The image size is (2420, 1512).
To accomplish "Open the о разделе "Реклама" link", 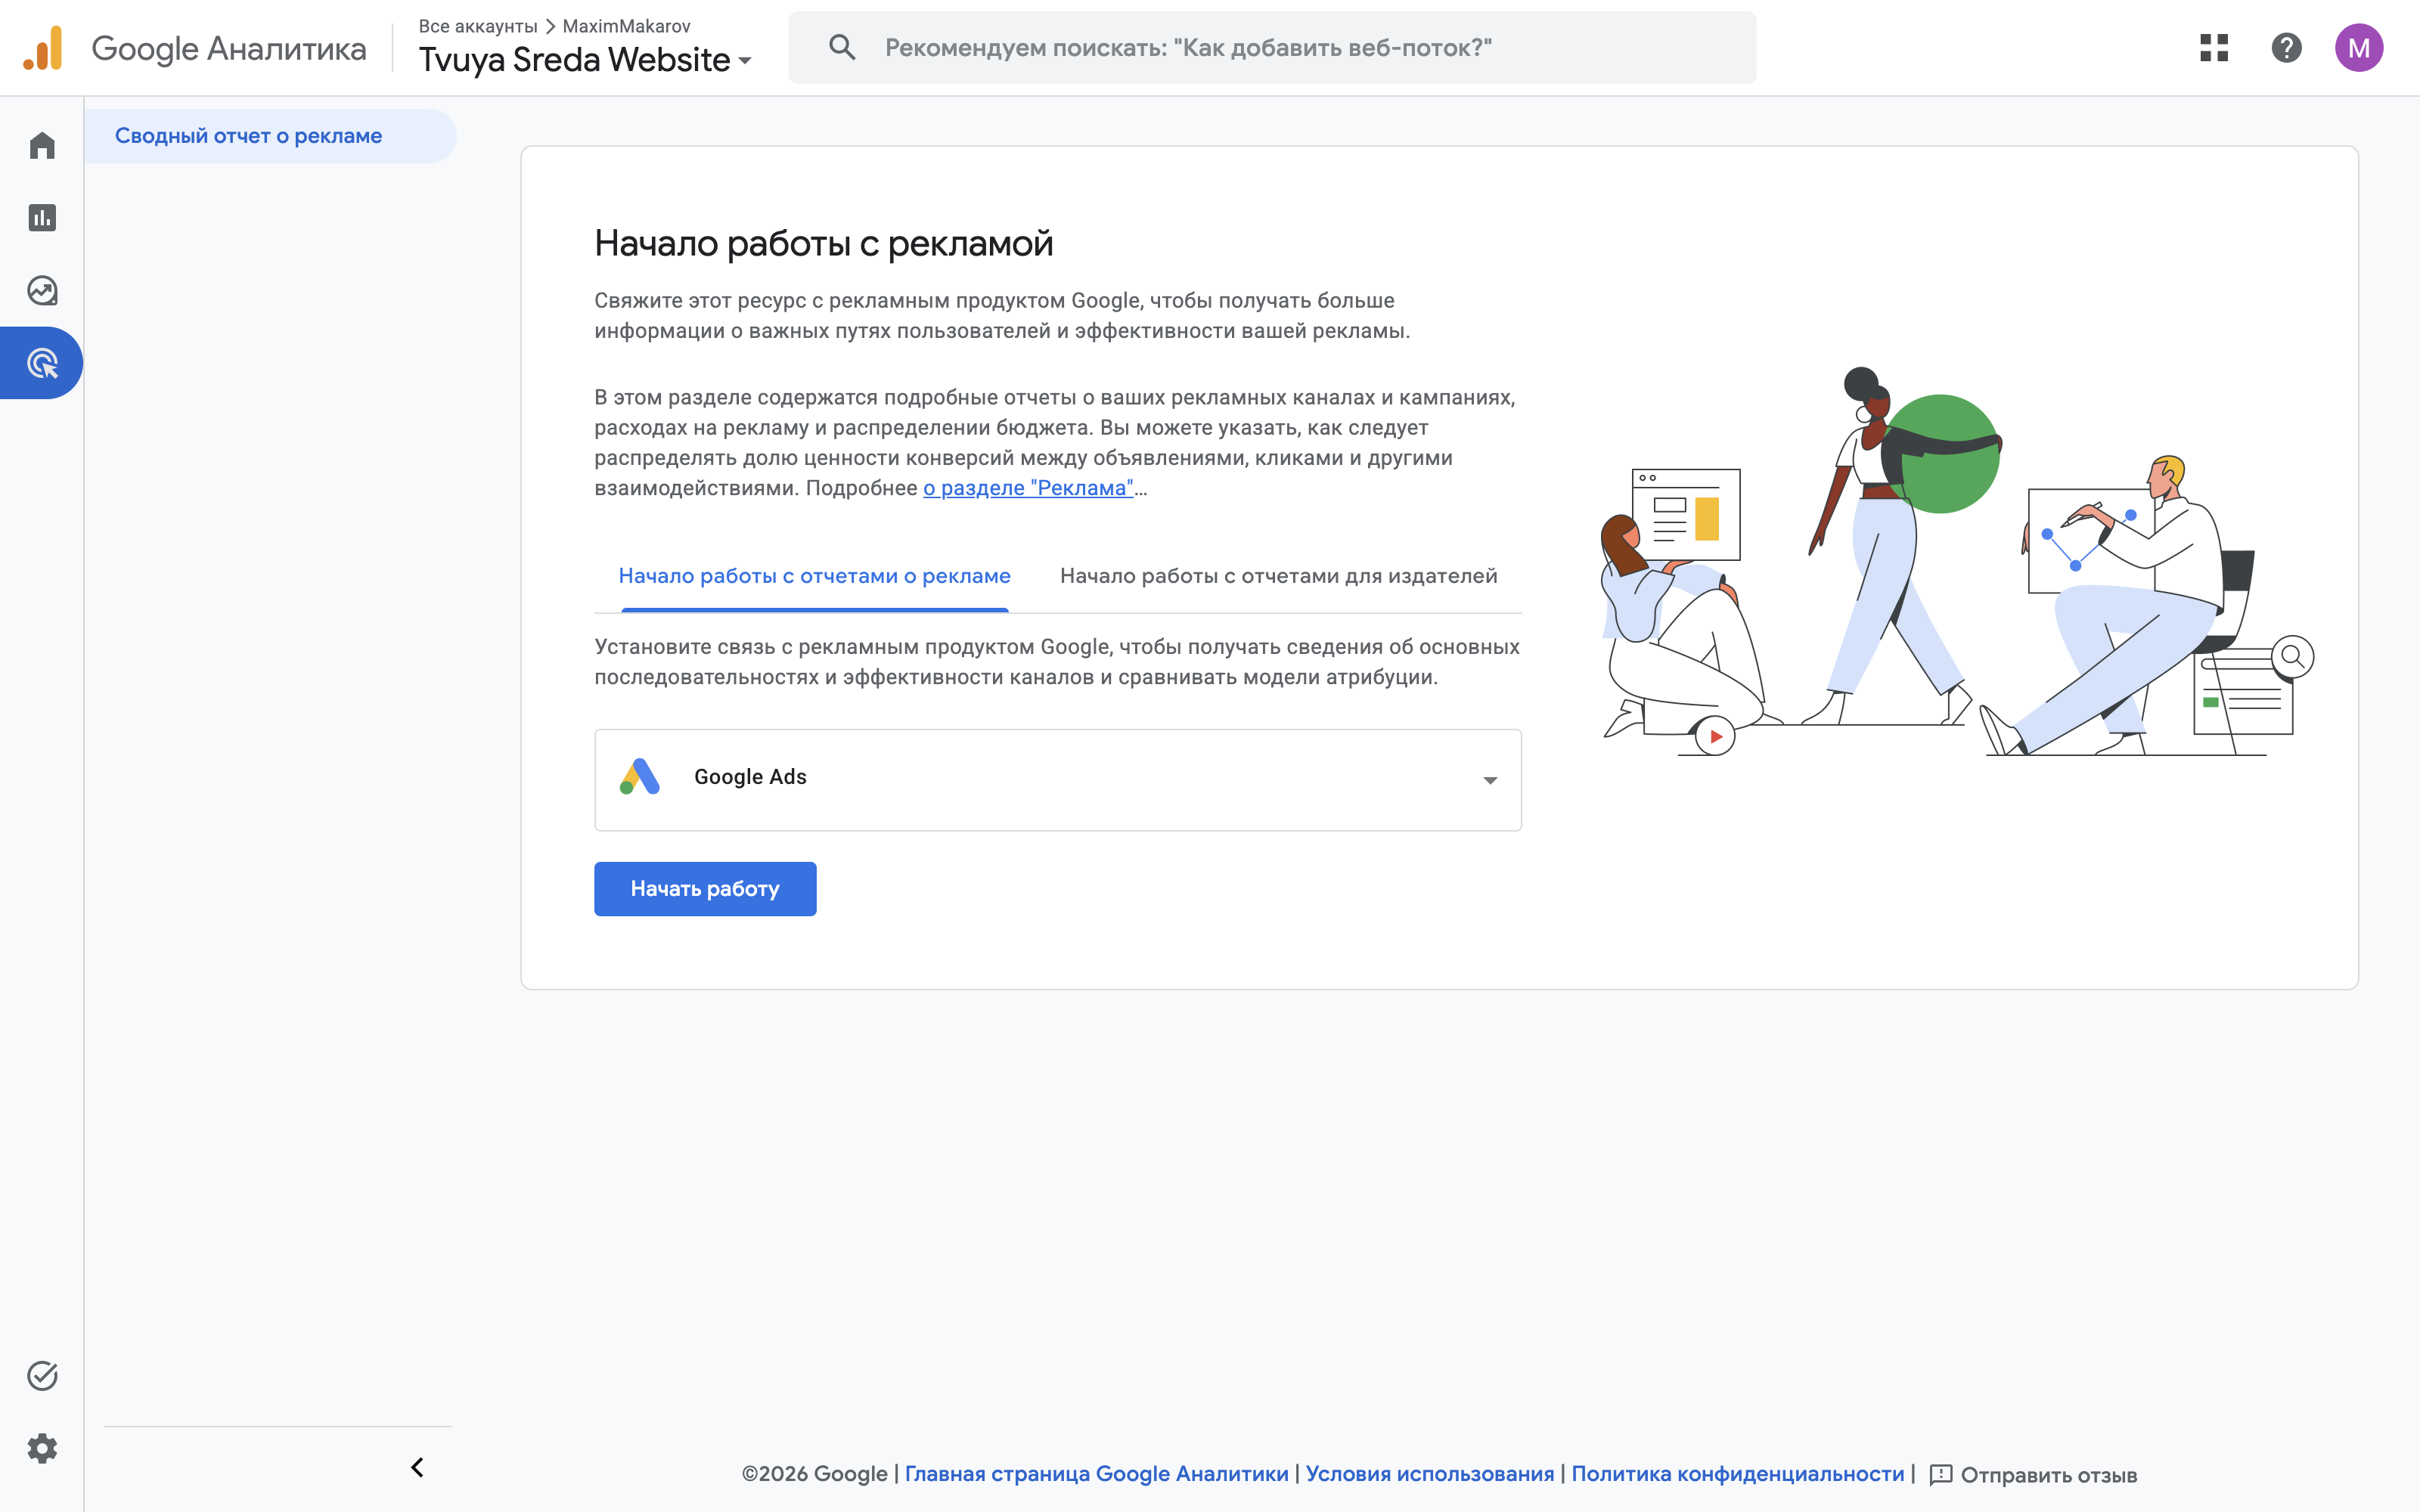I will [1028, 488].
